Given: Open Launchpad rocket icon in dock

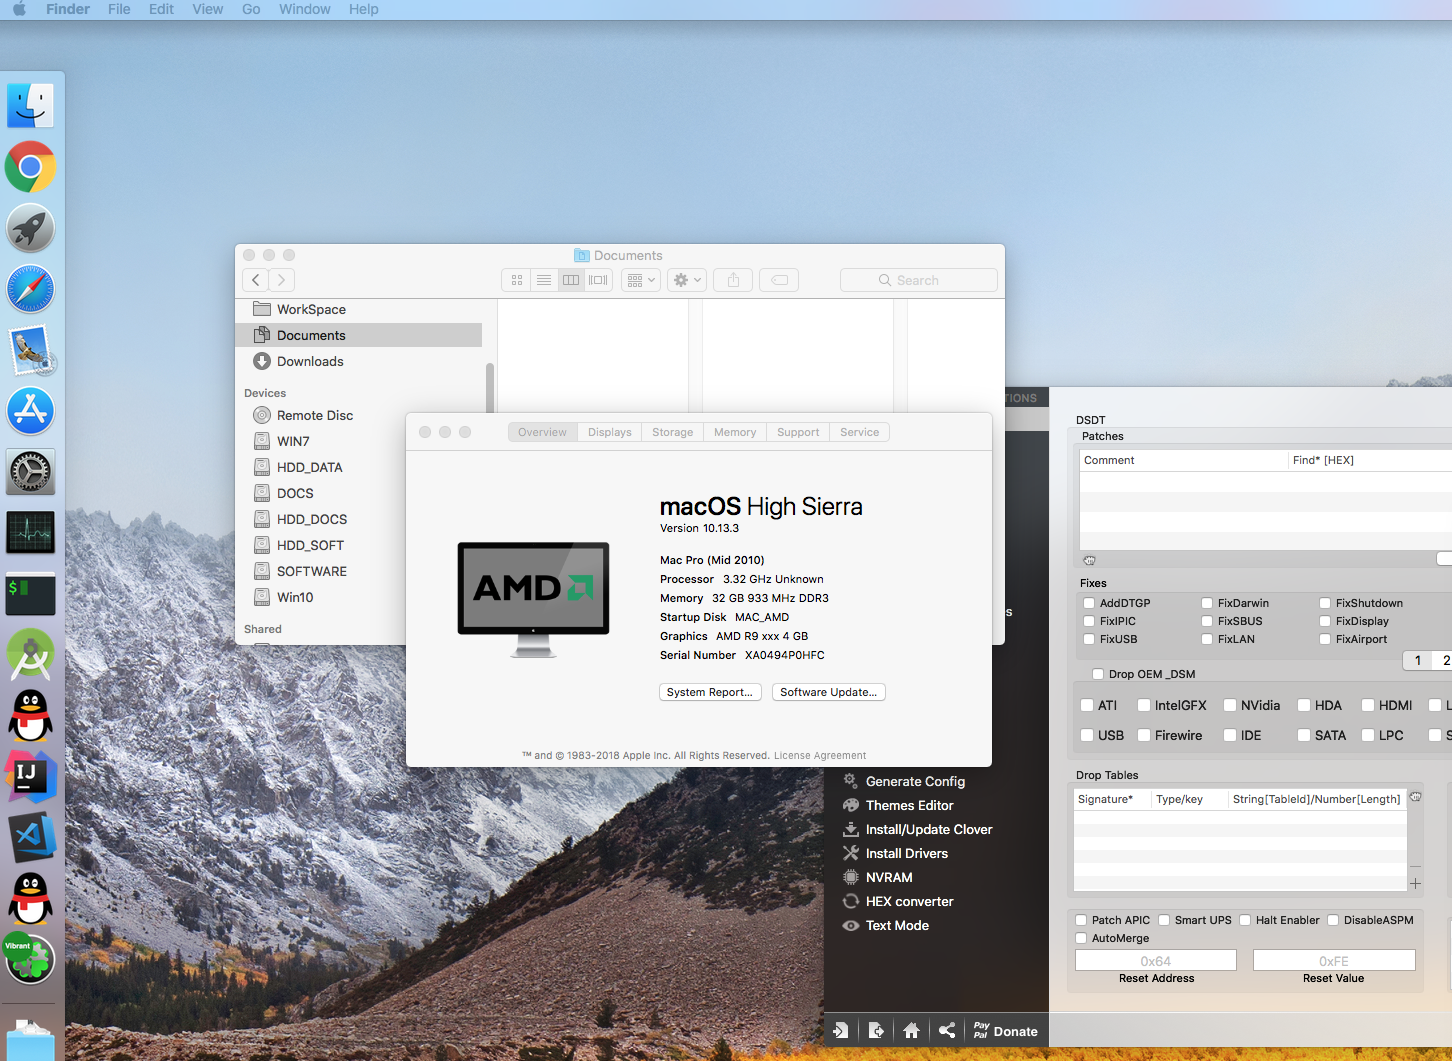Looking at the screenshot, I should 31,229.
